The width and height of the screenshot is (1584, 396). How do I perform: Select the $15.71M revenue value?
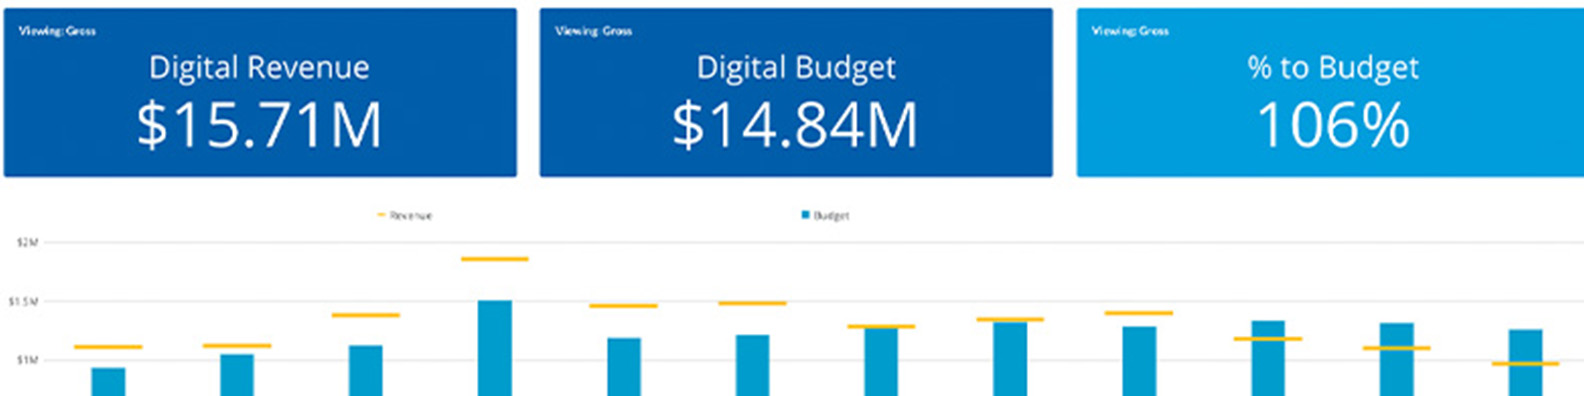[259, 125]
